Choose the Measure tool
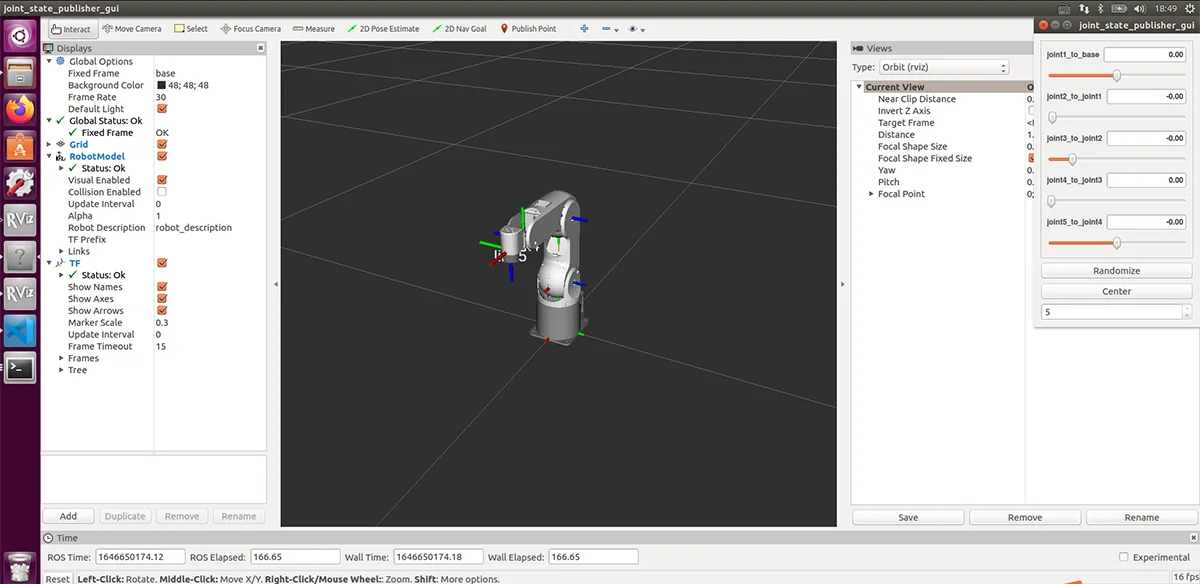The width and height of the screenshot is (1200, 584). pos(314,29)
